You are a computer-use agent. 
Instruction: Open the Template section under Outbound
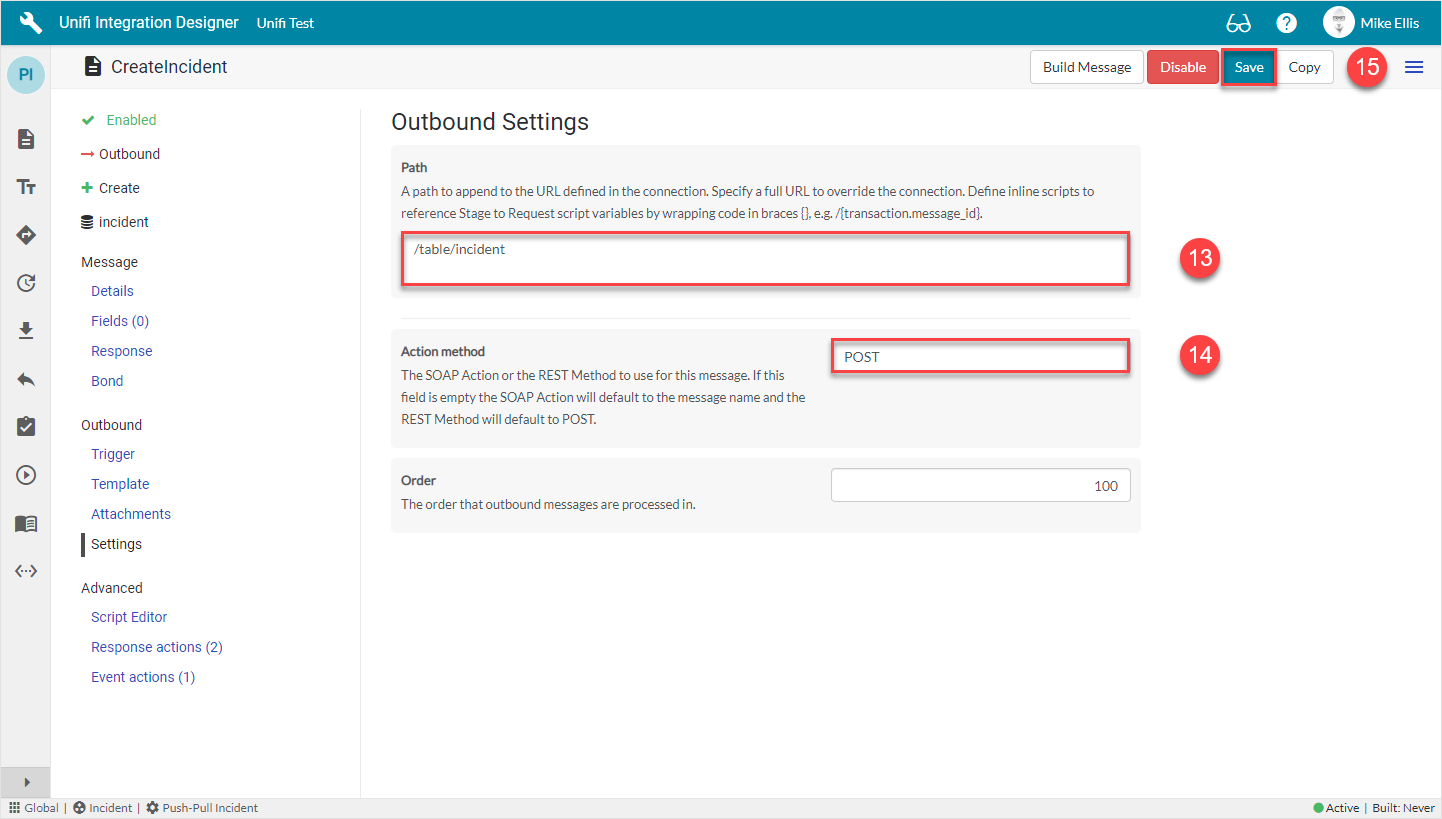pyautogui.click(x=120, y=484)
